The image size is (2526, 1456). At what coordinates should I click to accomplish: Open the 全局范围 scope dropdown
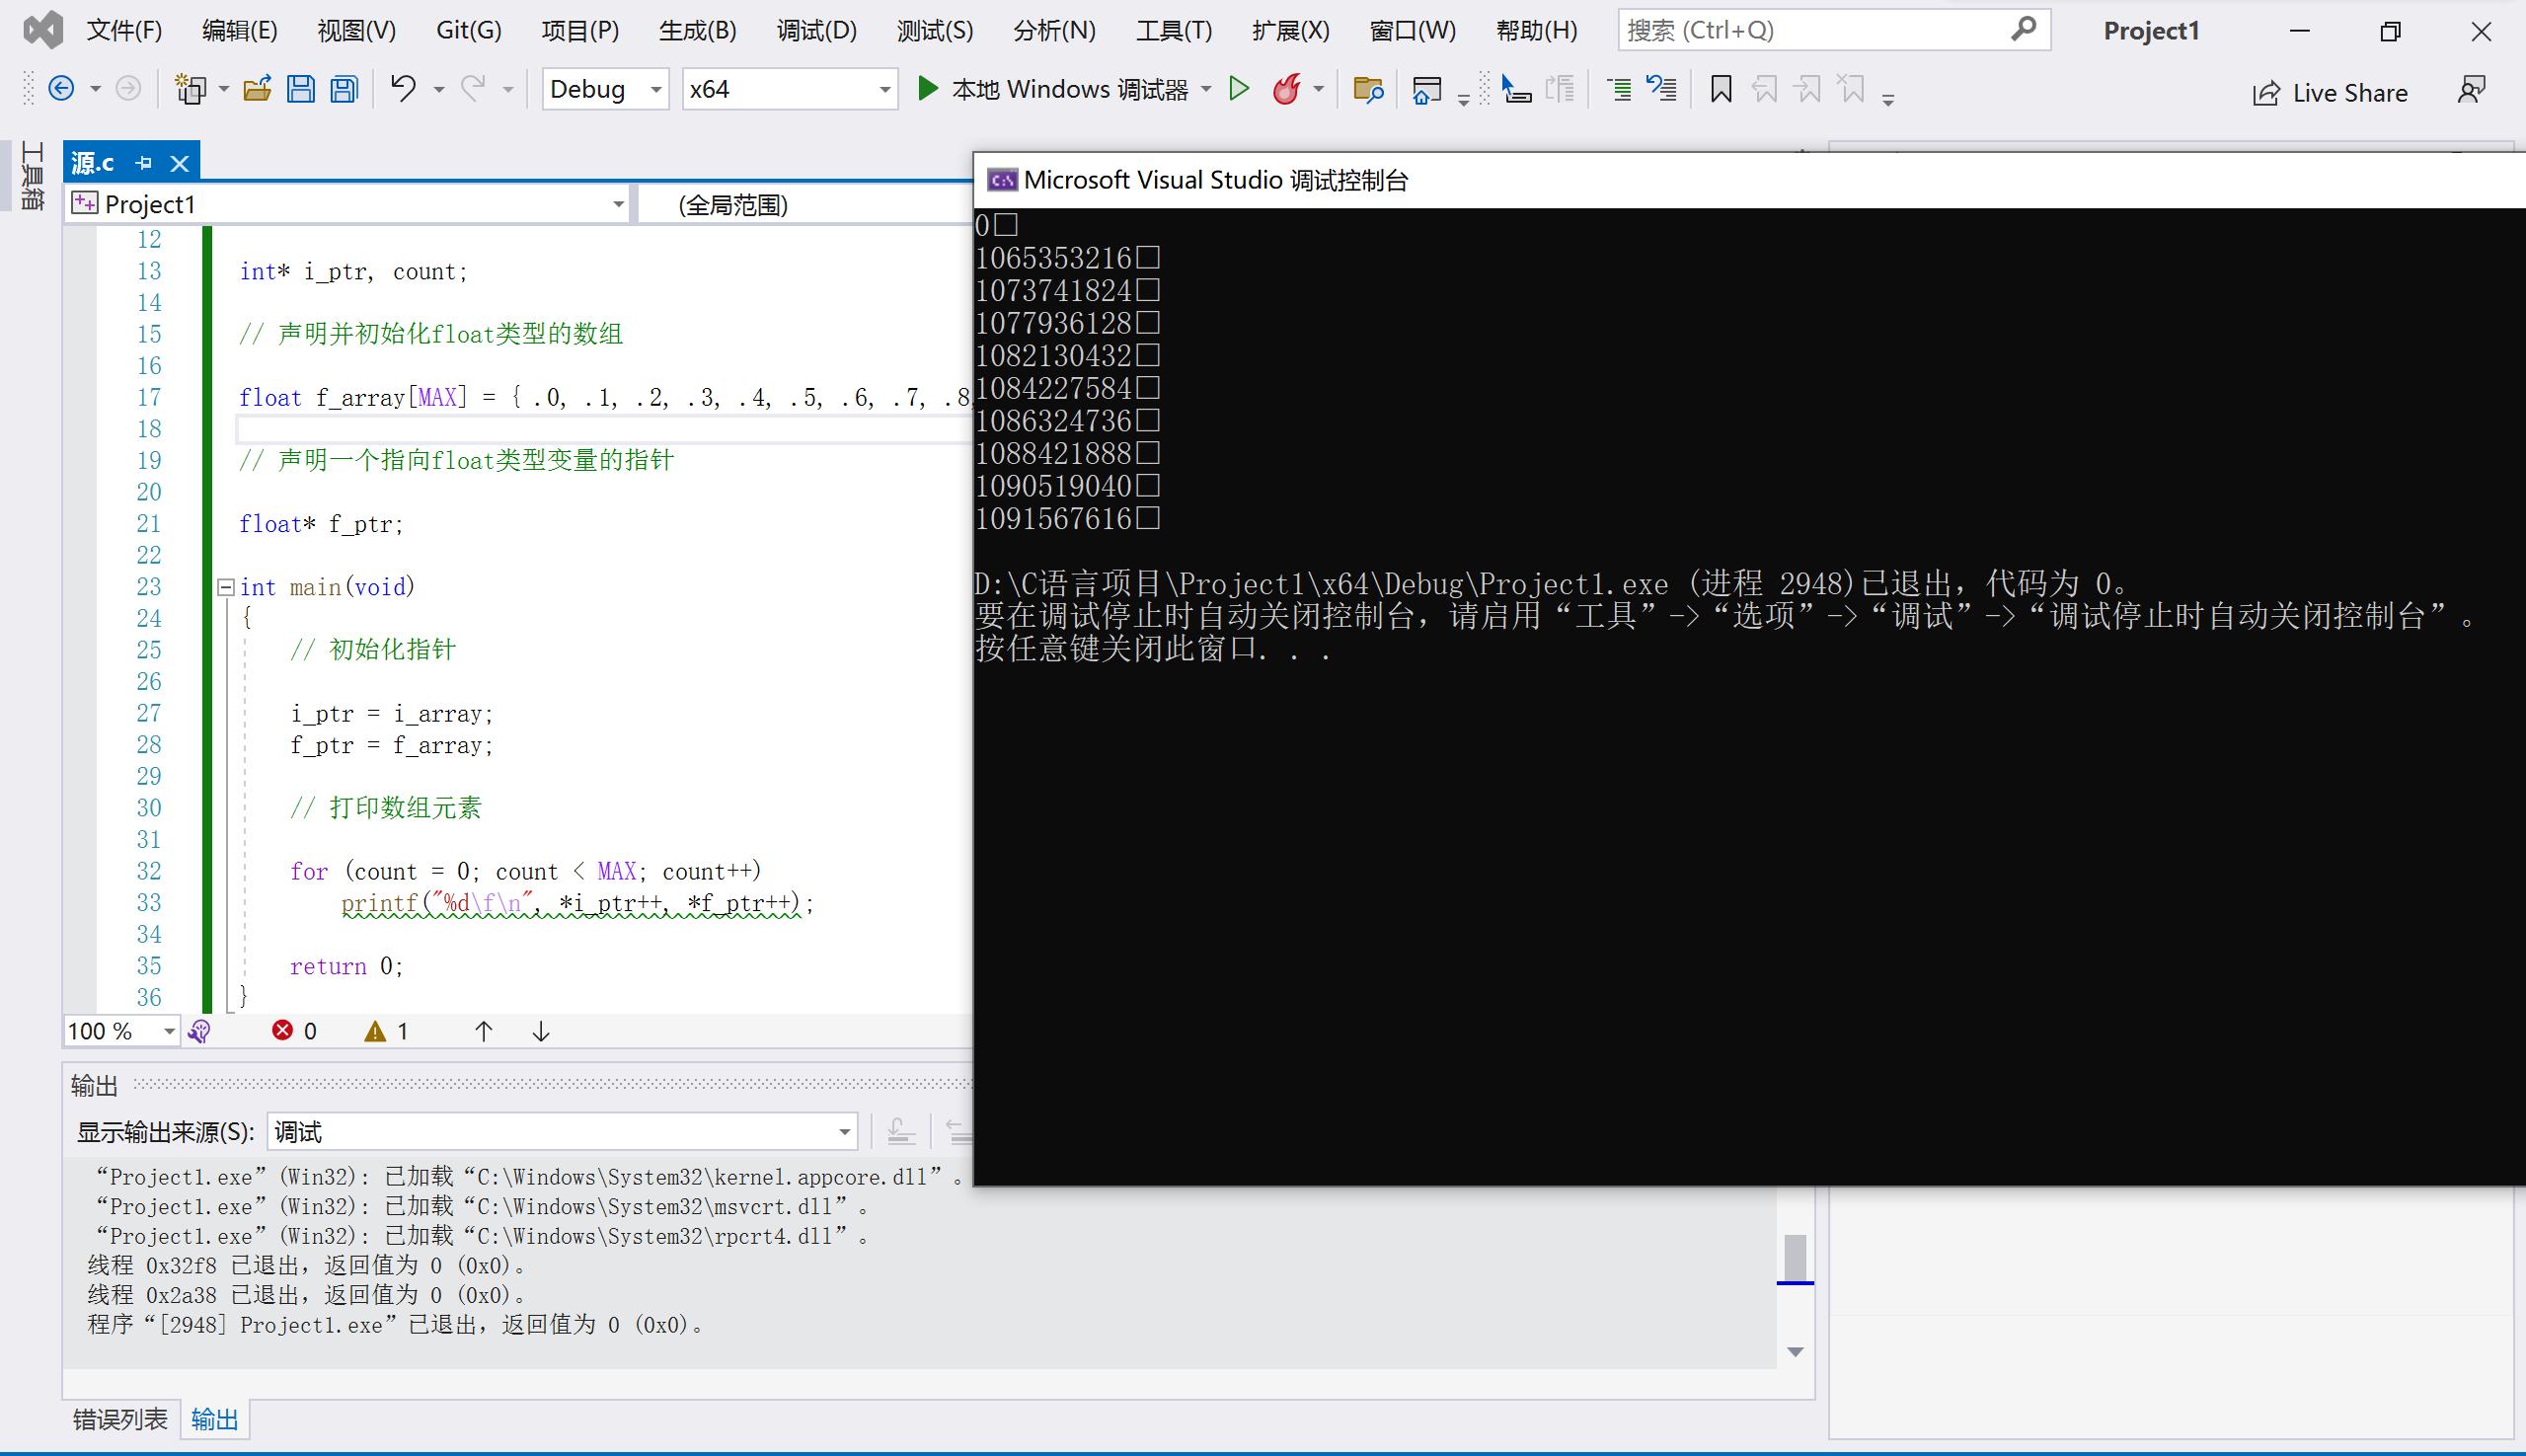[x=806, y=204]
